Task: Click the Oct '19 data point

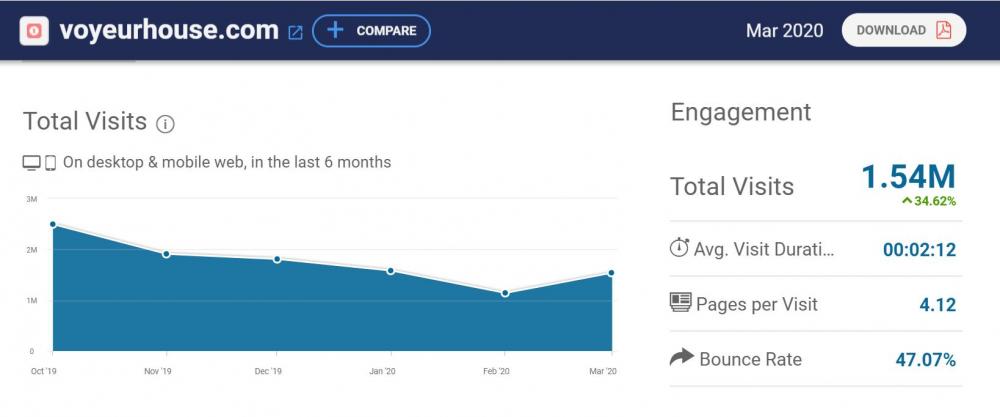Action: (53, 225)
